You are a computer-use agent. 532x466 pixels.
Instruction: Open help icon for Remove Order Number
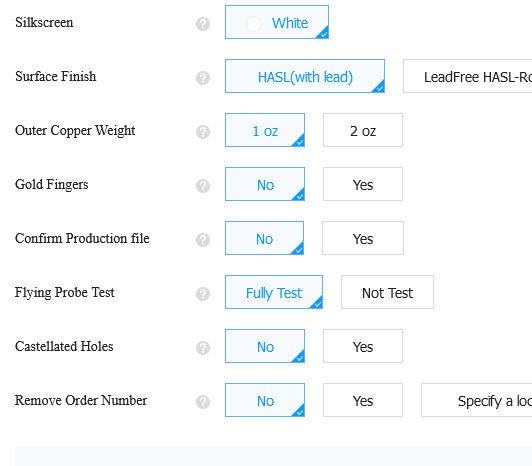coord(203,402)
